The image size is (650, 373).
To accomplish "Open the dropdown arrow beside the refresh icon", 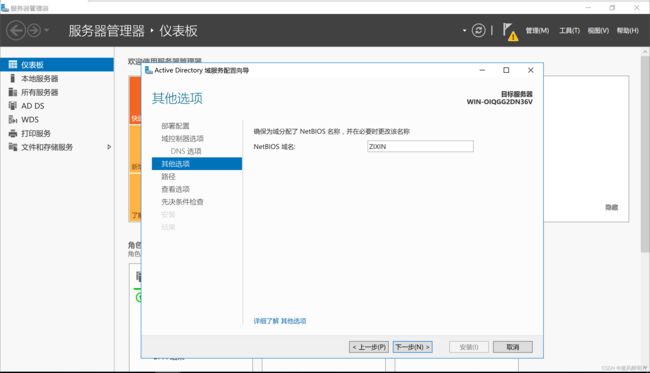I will (464, 30).
